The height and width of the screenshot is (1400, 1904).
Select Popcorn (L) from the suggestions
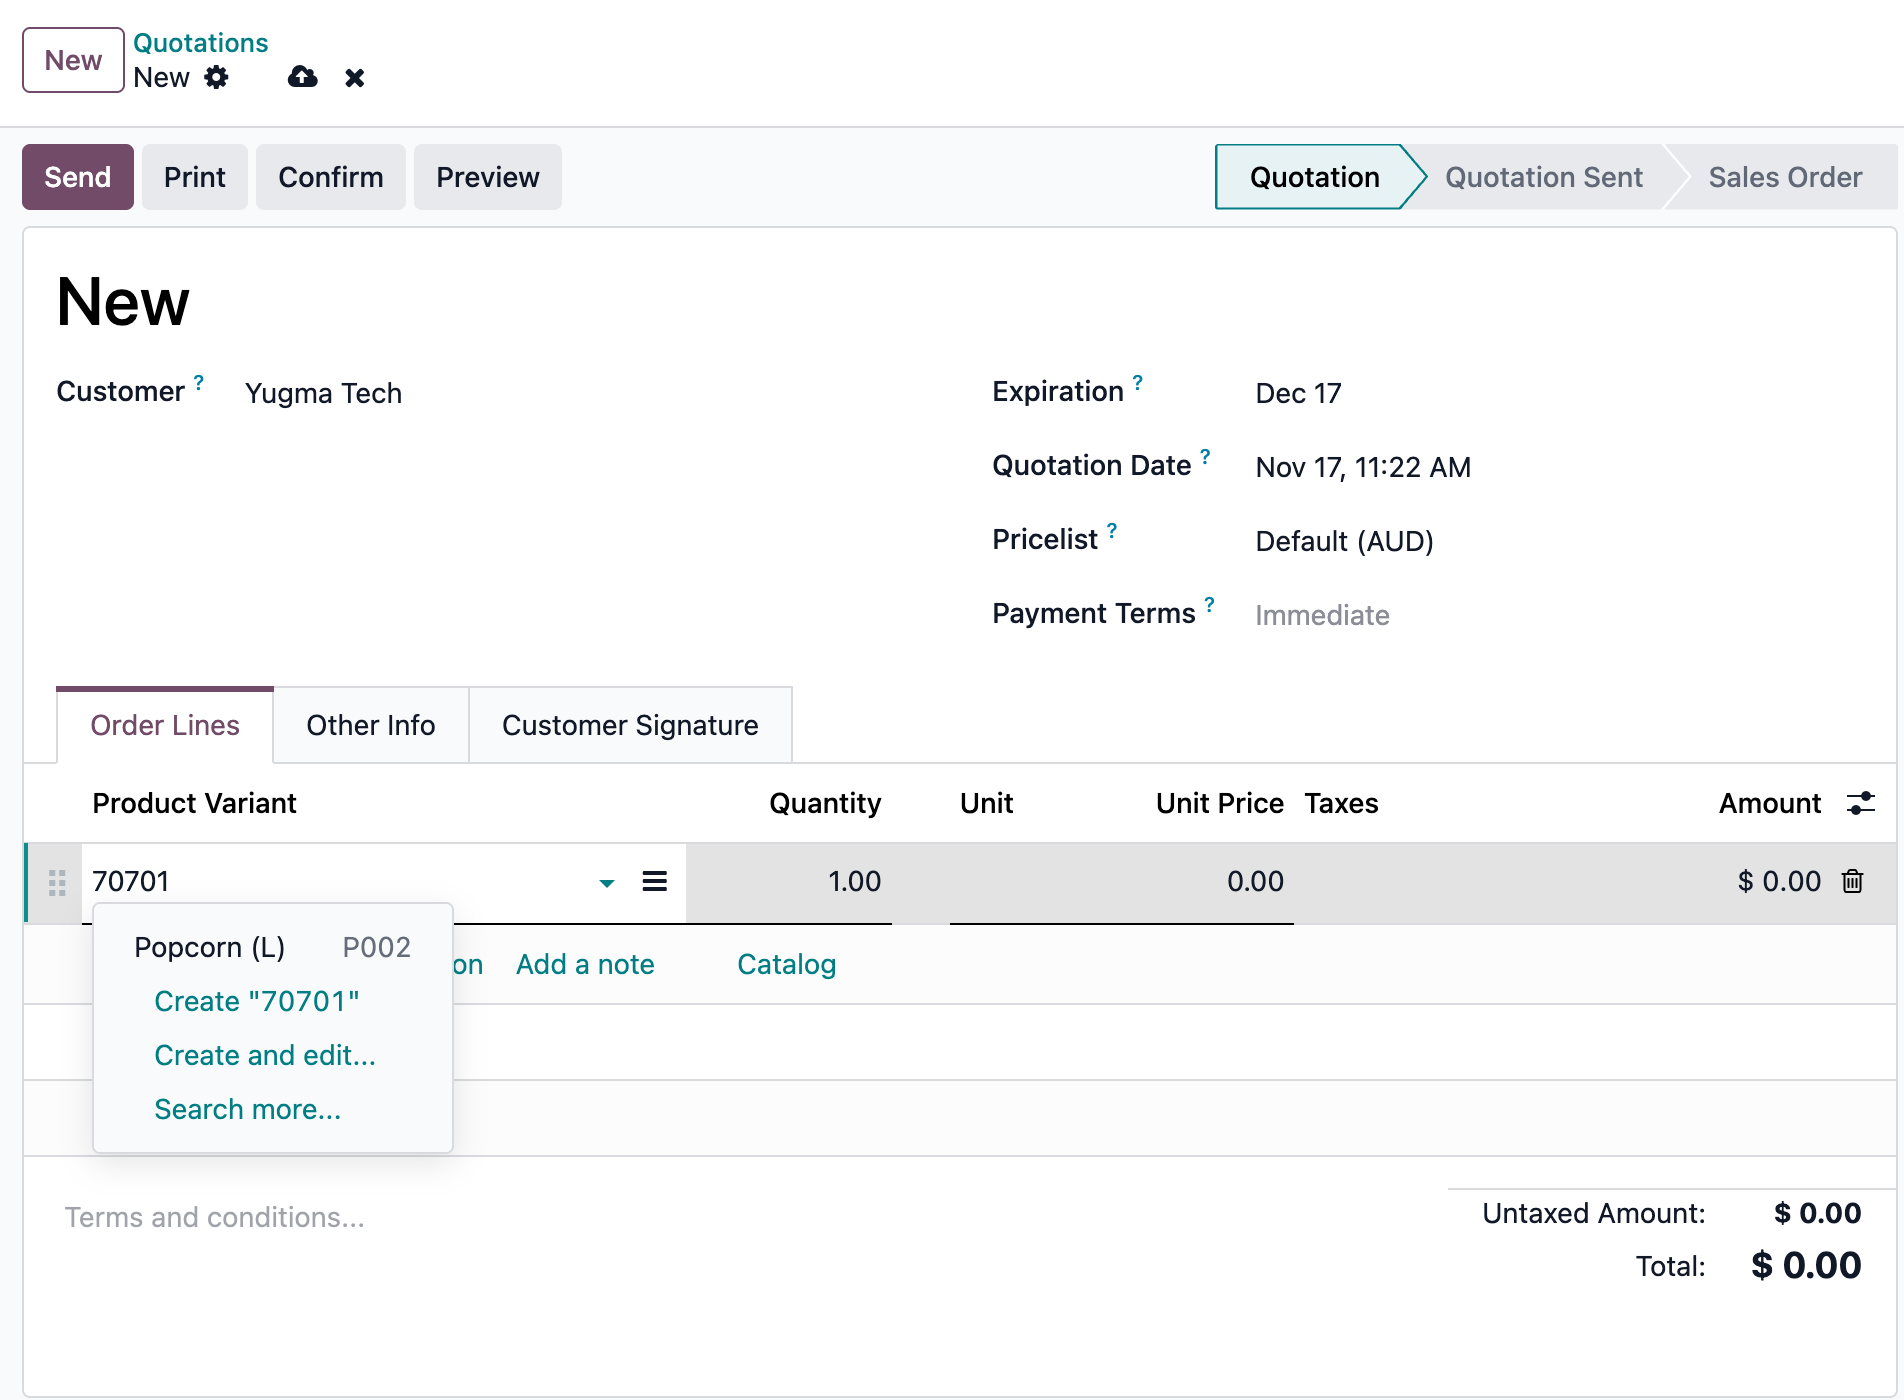coord(210,947)
